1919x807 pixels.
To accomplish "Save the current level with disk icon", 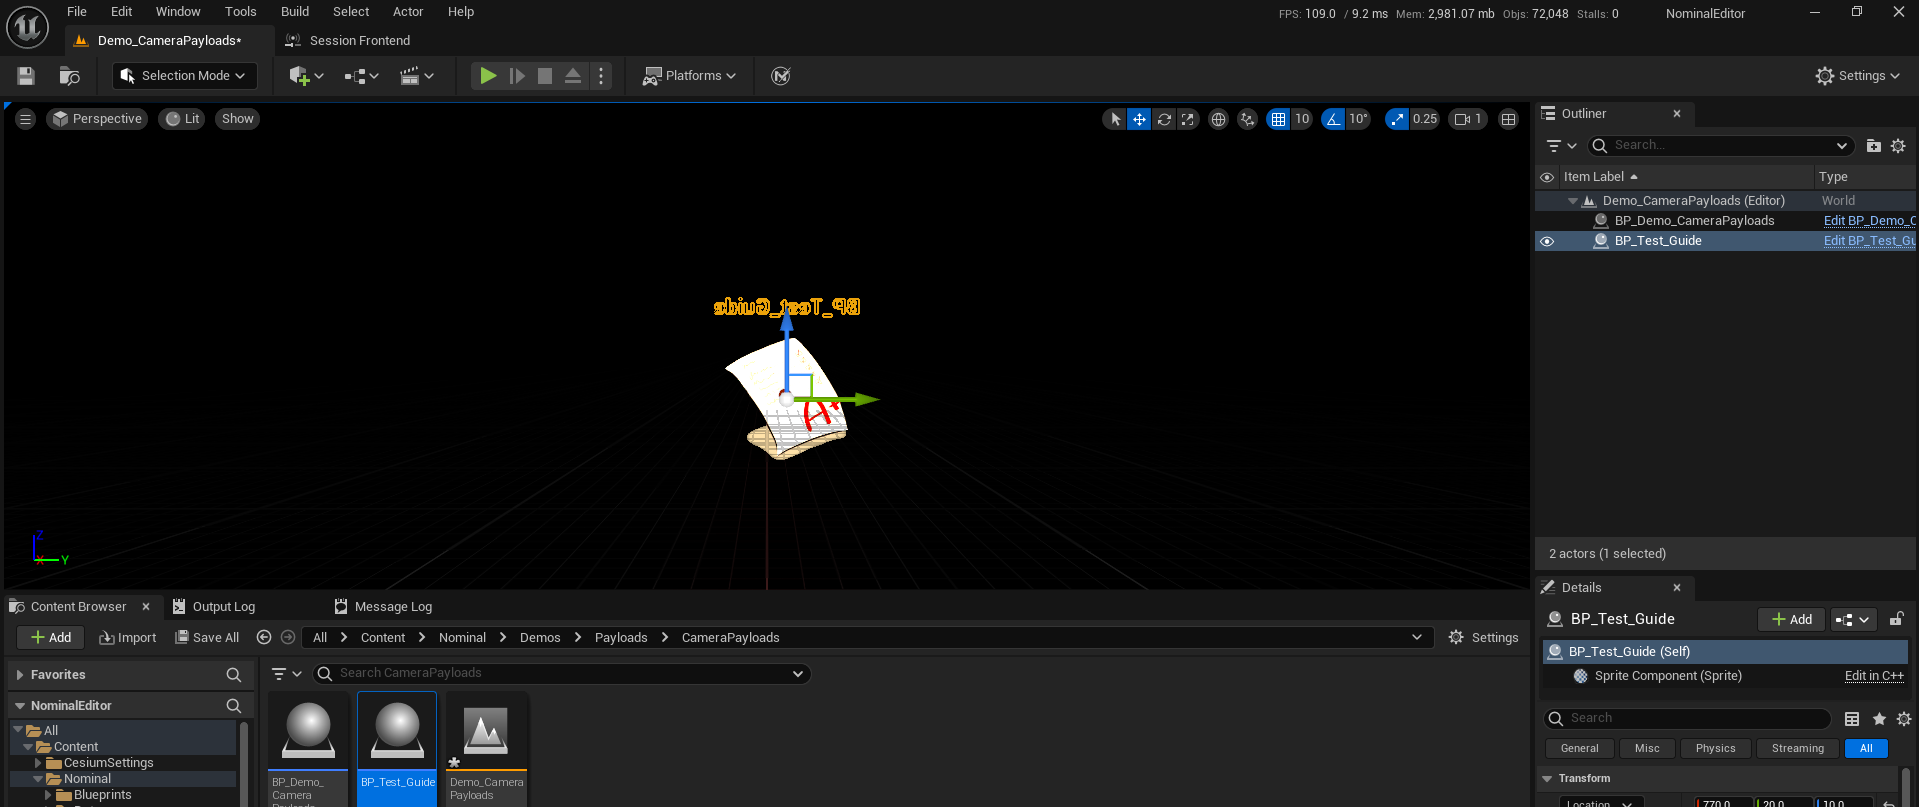I will point(26,76).
